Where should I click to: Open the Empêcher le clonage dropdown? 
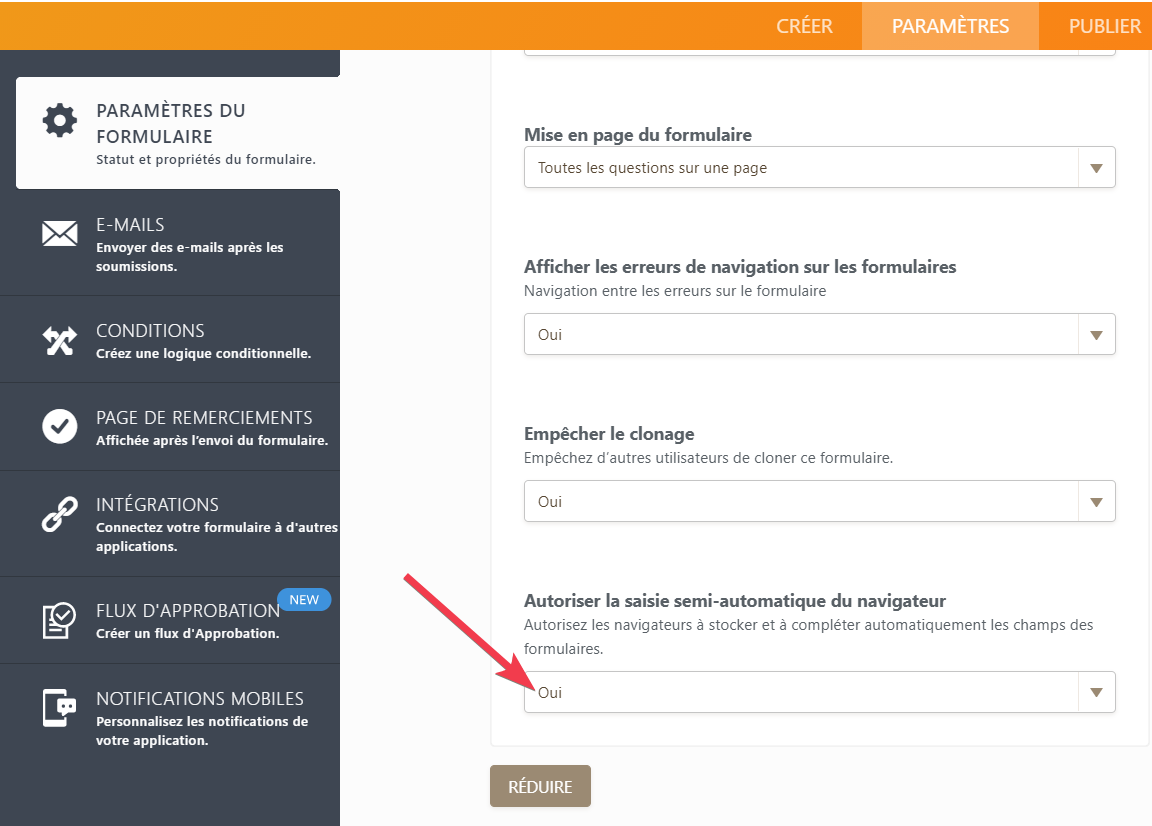click(819, 502)
